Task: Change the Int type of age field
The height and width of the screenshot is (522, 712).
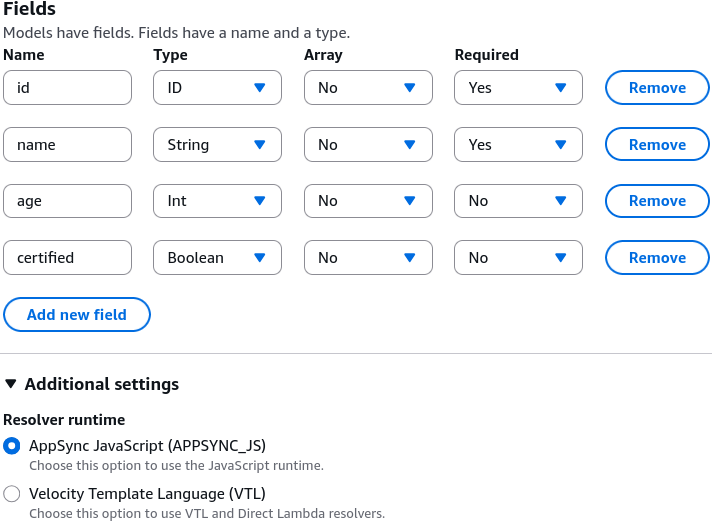Action: click(x=217, y=201)
